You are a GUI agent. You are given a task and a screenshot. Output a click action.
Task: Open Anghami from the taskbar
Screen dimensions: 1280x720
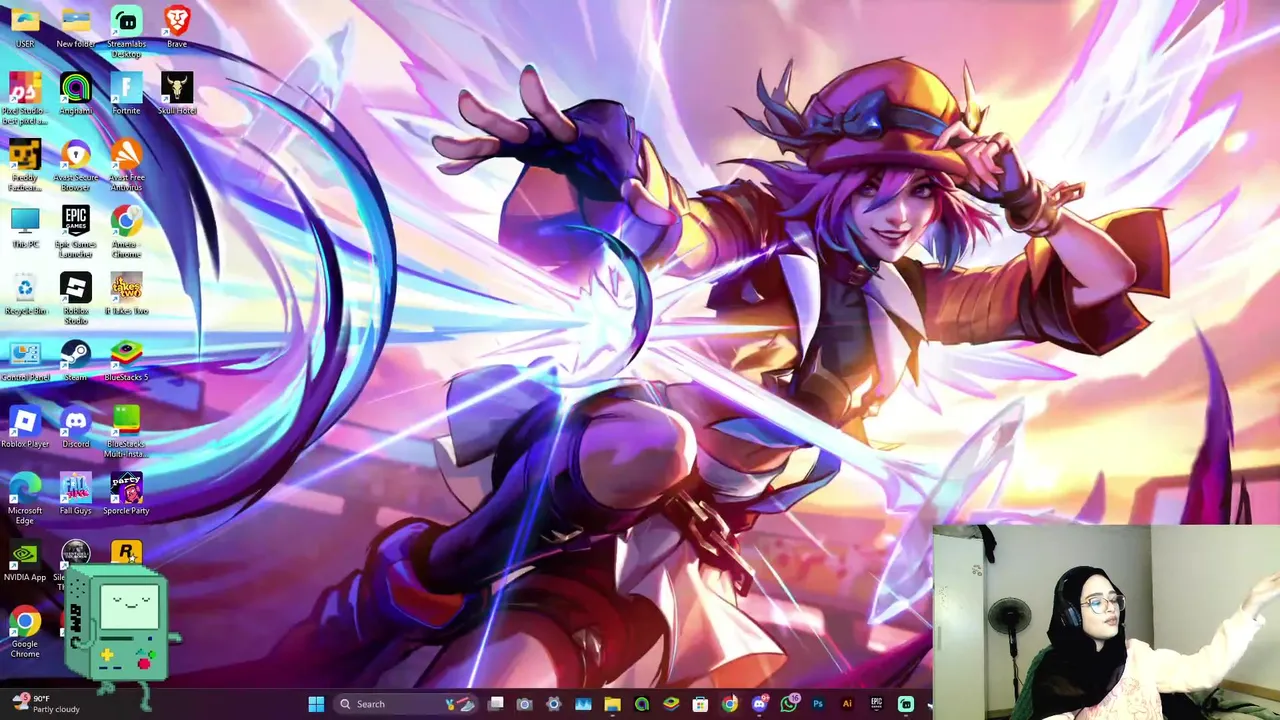coord(642,704)
